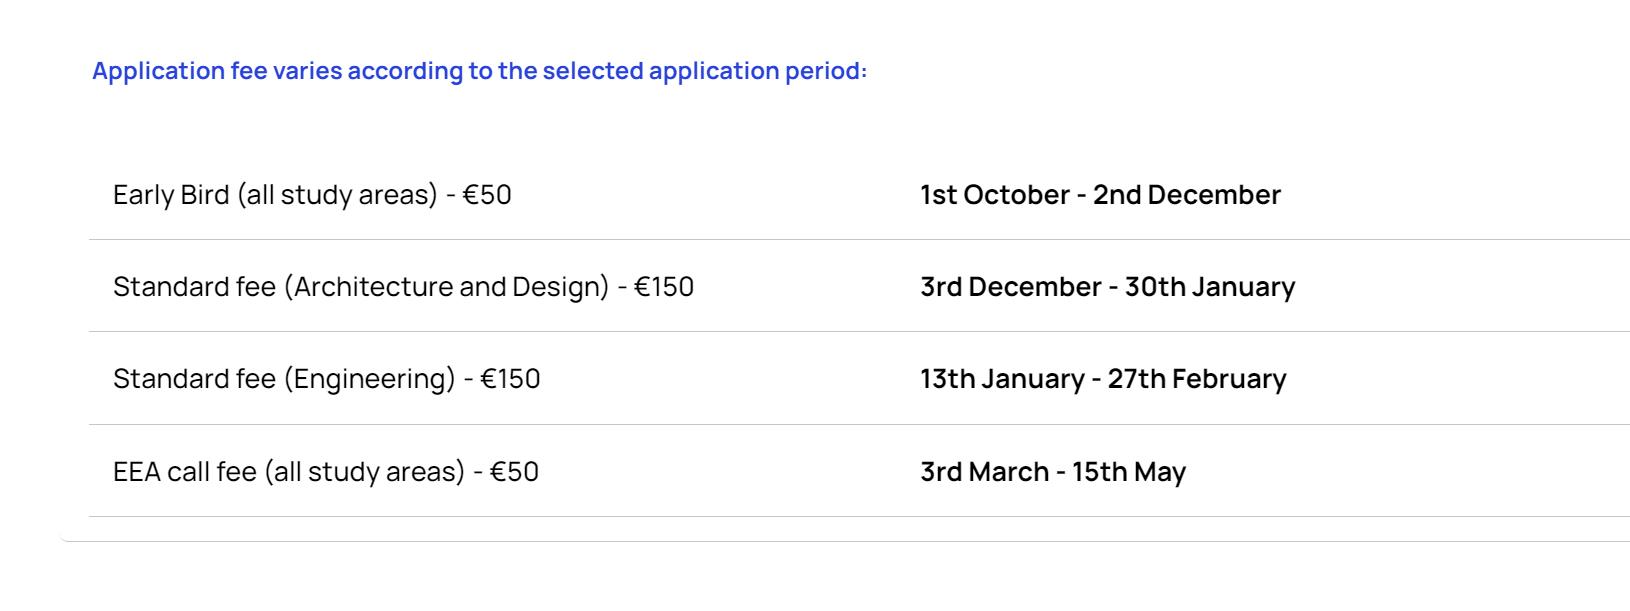Screen dimensions: 1630x611
Task: Click the word 'Engineering' in parentheses
Action: click(370, 379)
